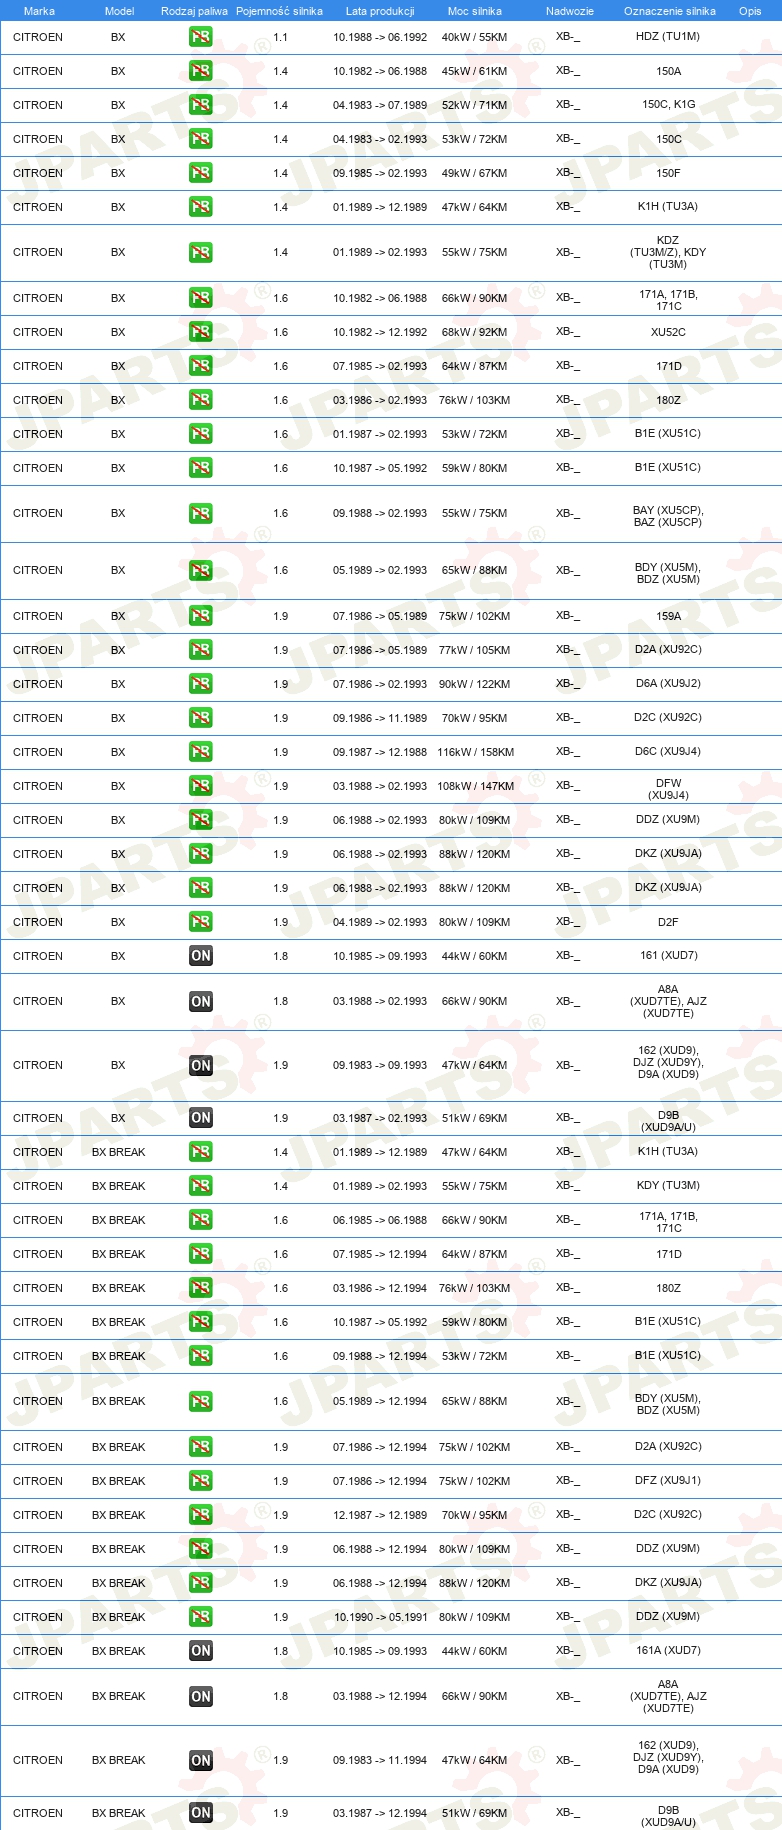Screen dimensions: 782x1830
Task: Click diesel ON icon in BX 51kW / 69KM row
Action: tap(201, 1118)
